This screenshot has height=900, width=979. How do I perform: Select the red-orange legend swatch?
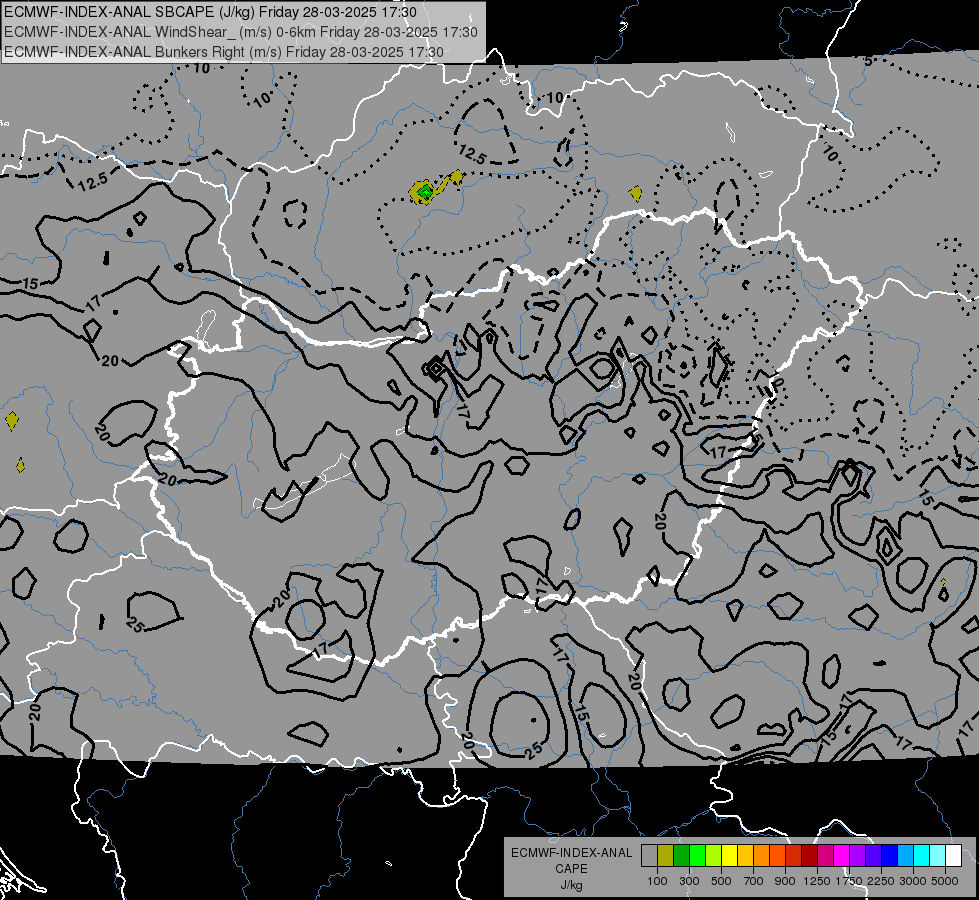(x=777, y=856)
